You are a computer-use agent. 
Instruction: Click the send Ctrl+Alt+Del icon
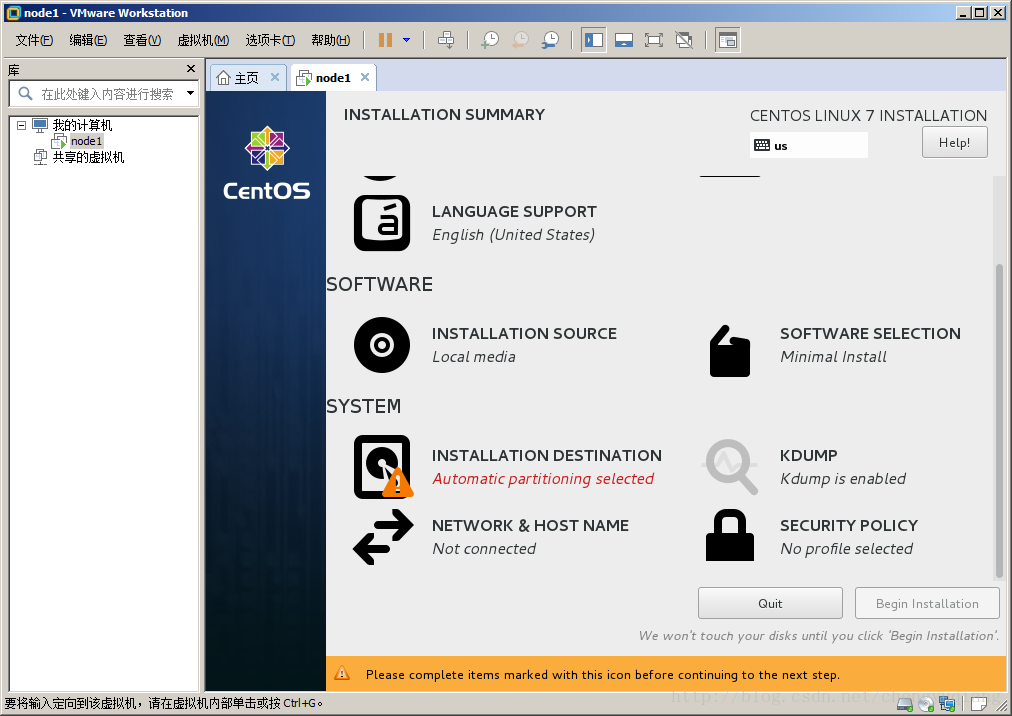(446, 40)
